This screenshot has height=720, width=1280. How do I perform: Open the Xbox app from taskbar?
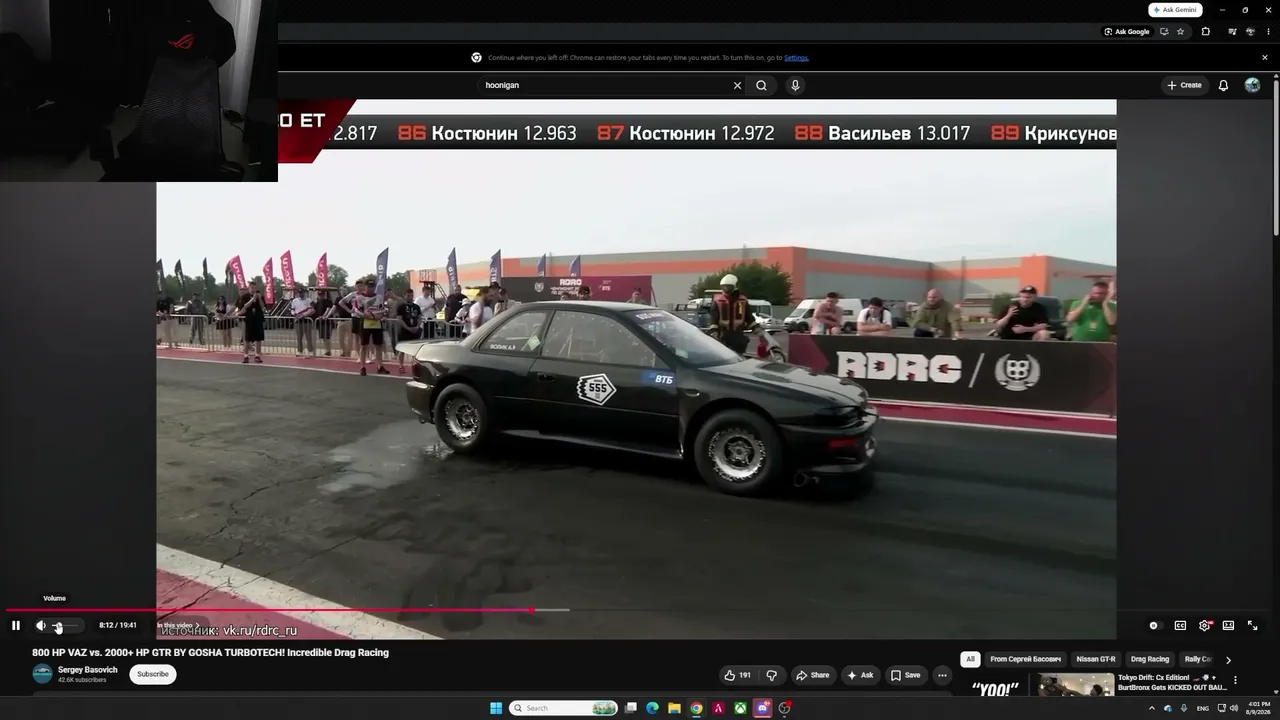[x=740, y=708]
